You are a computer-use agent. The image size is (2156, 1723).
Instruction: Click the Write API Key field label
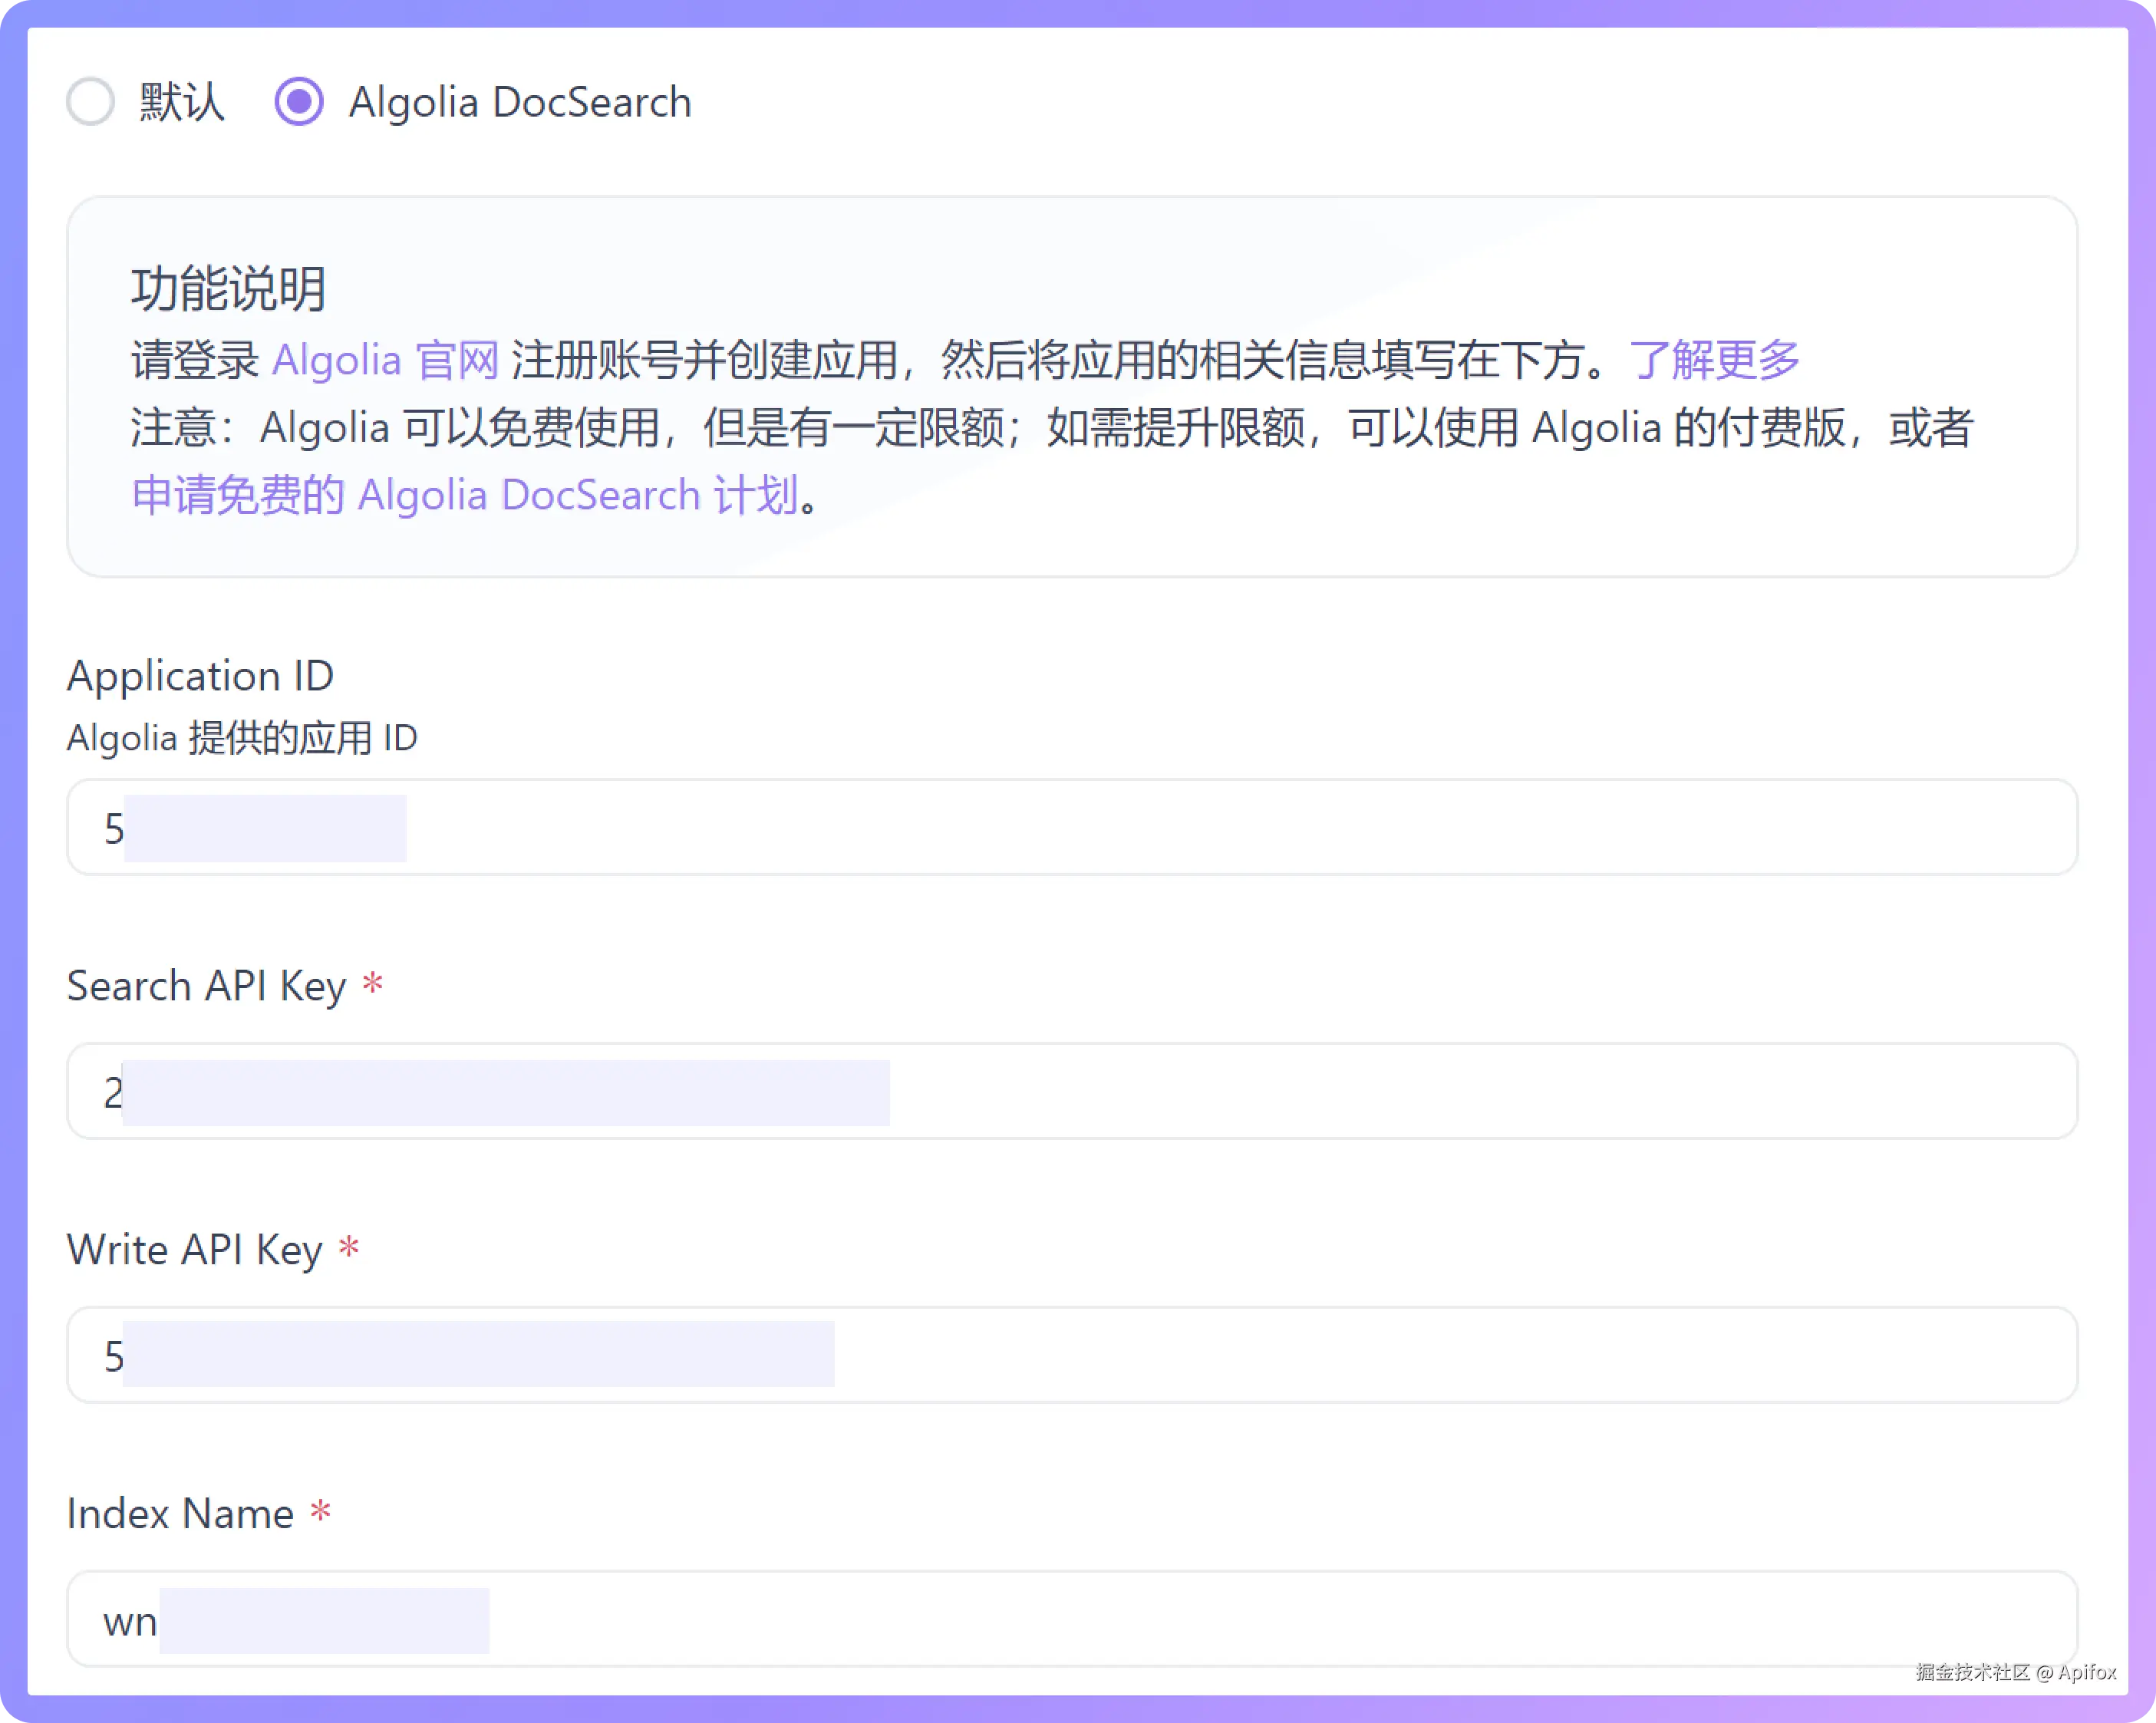(194, 1248)
